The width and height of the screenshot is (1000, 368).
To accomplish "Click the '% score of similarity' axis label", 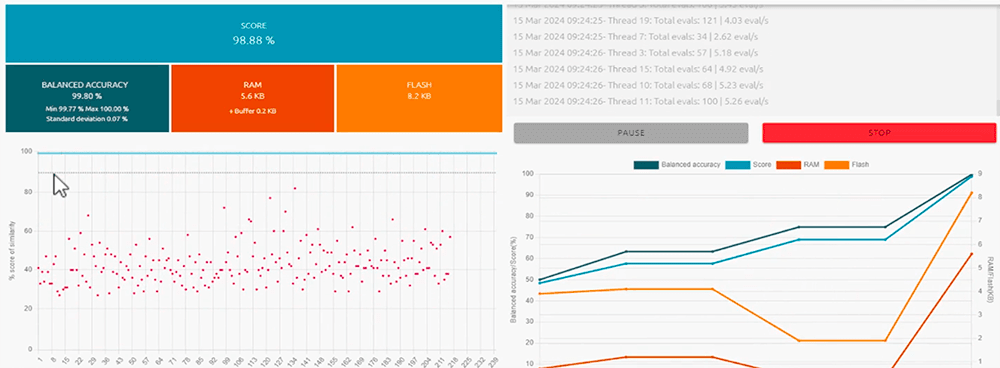I will tap(11, 251).
